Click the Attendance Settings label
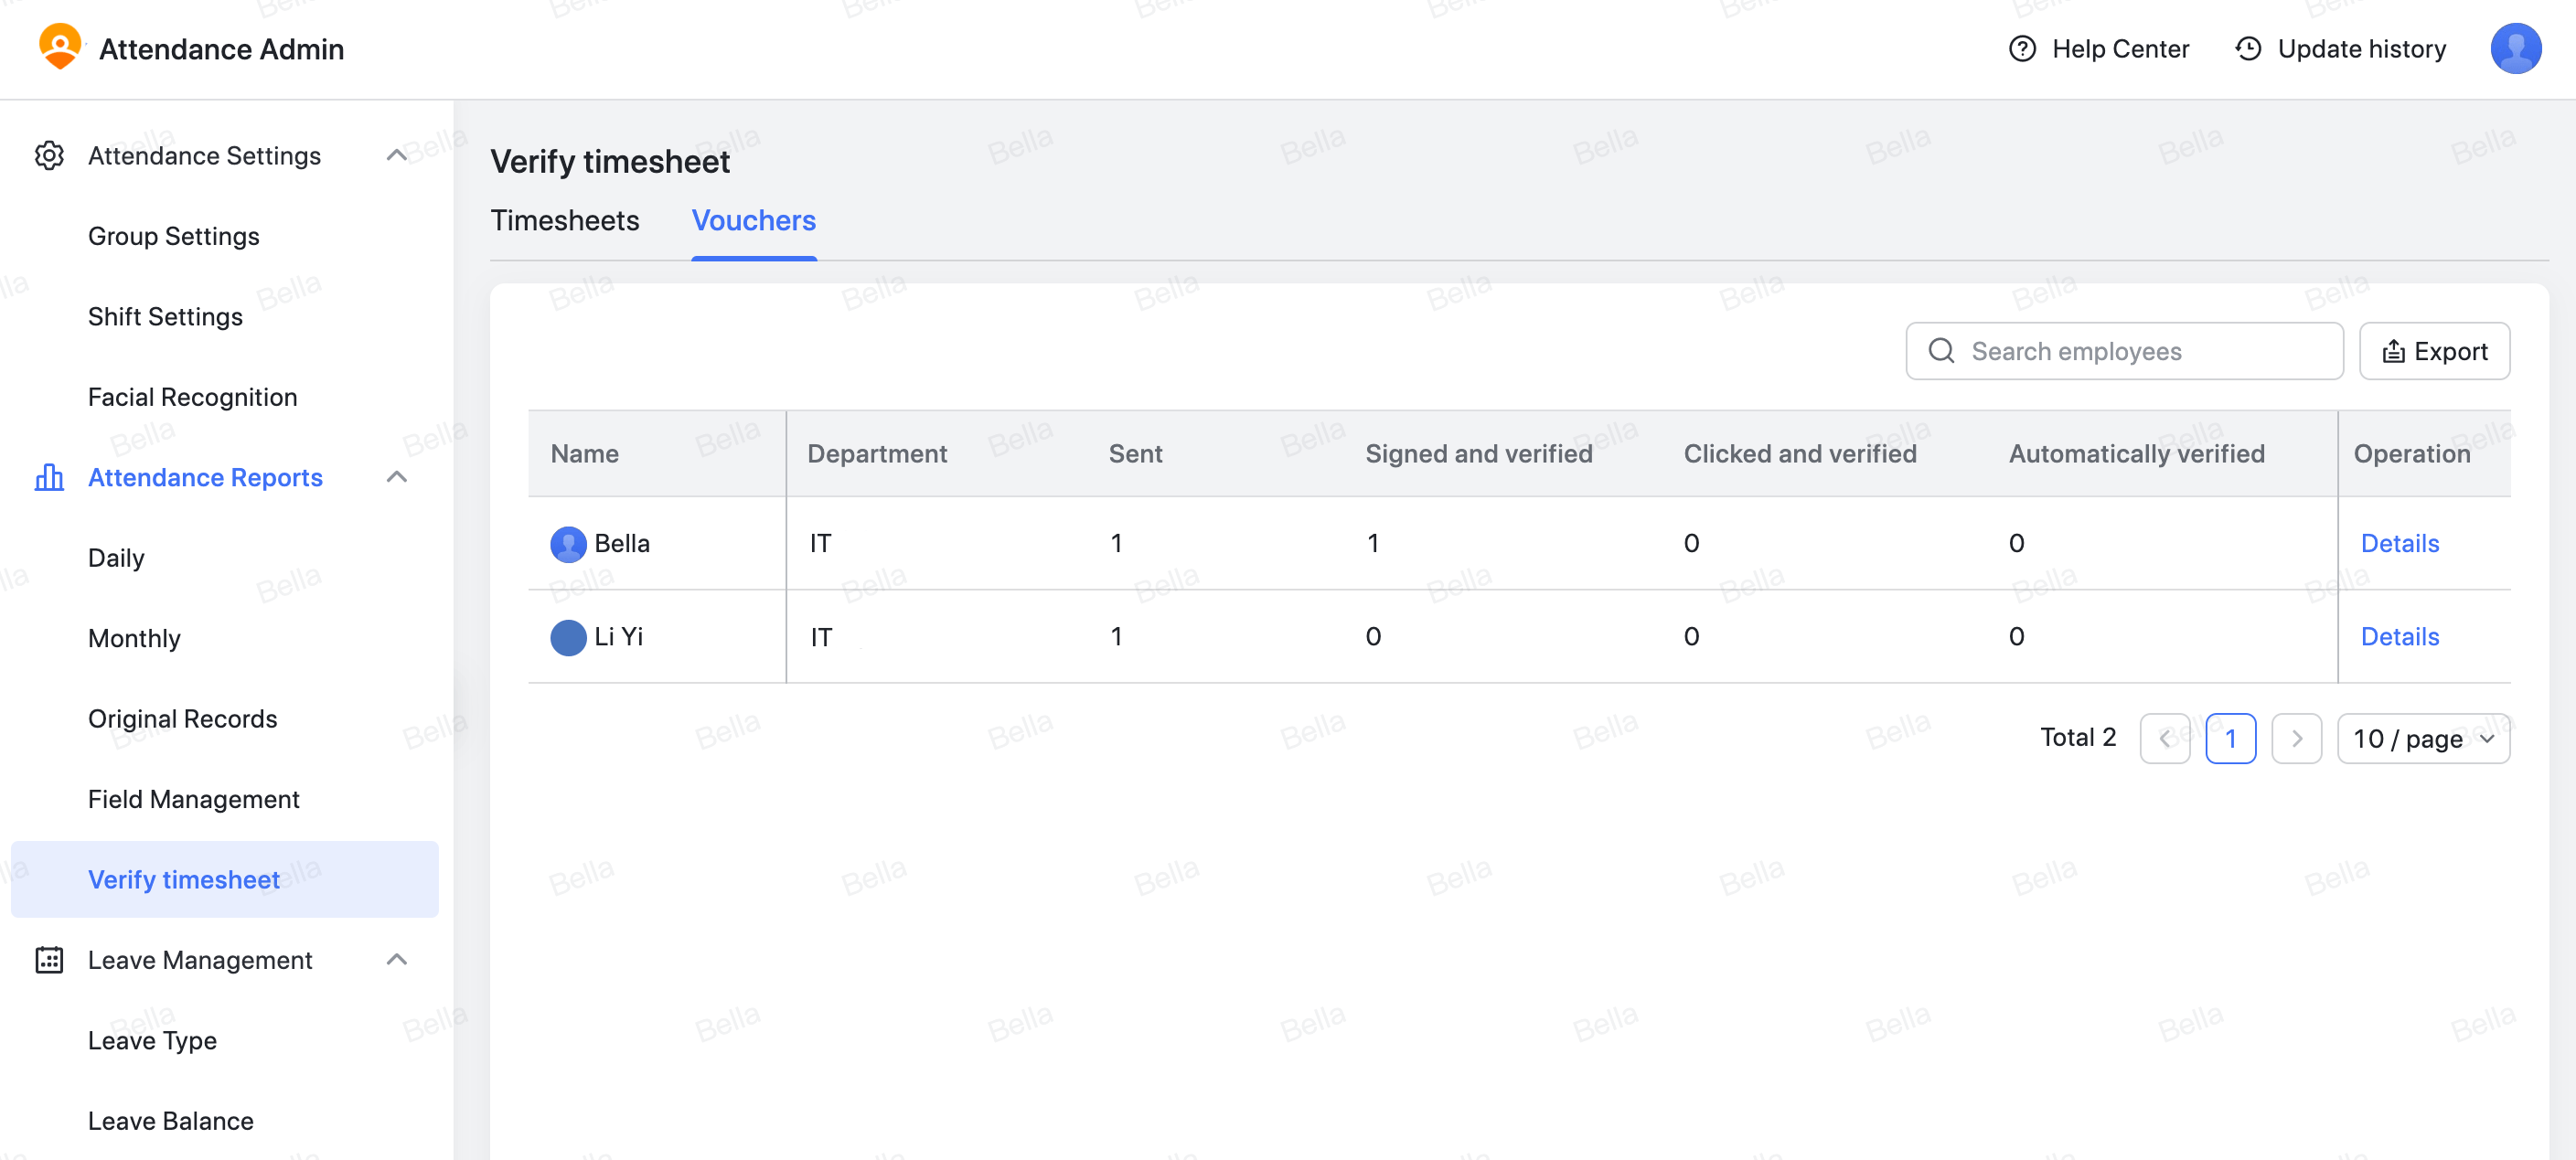 tap(204, 156)
